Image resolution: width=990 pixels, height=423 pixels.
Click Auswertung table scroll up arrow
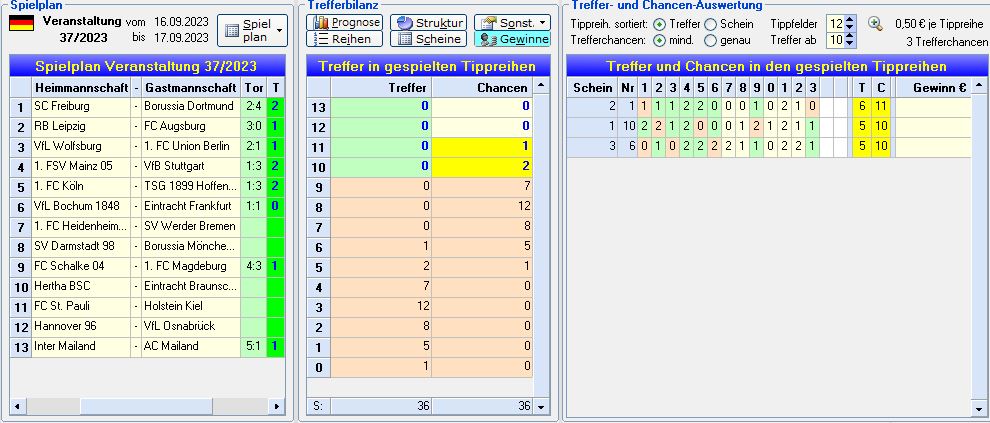pyautogui.click(x=979, y=85)
